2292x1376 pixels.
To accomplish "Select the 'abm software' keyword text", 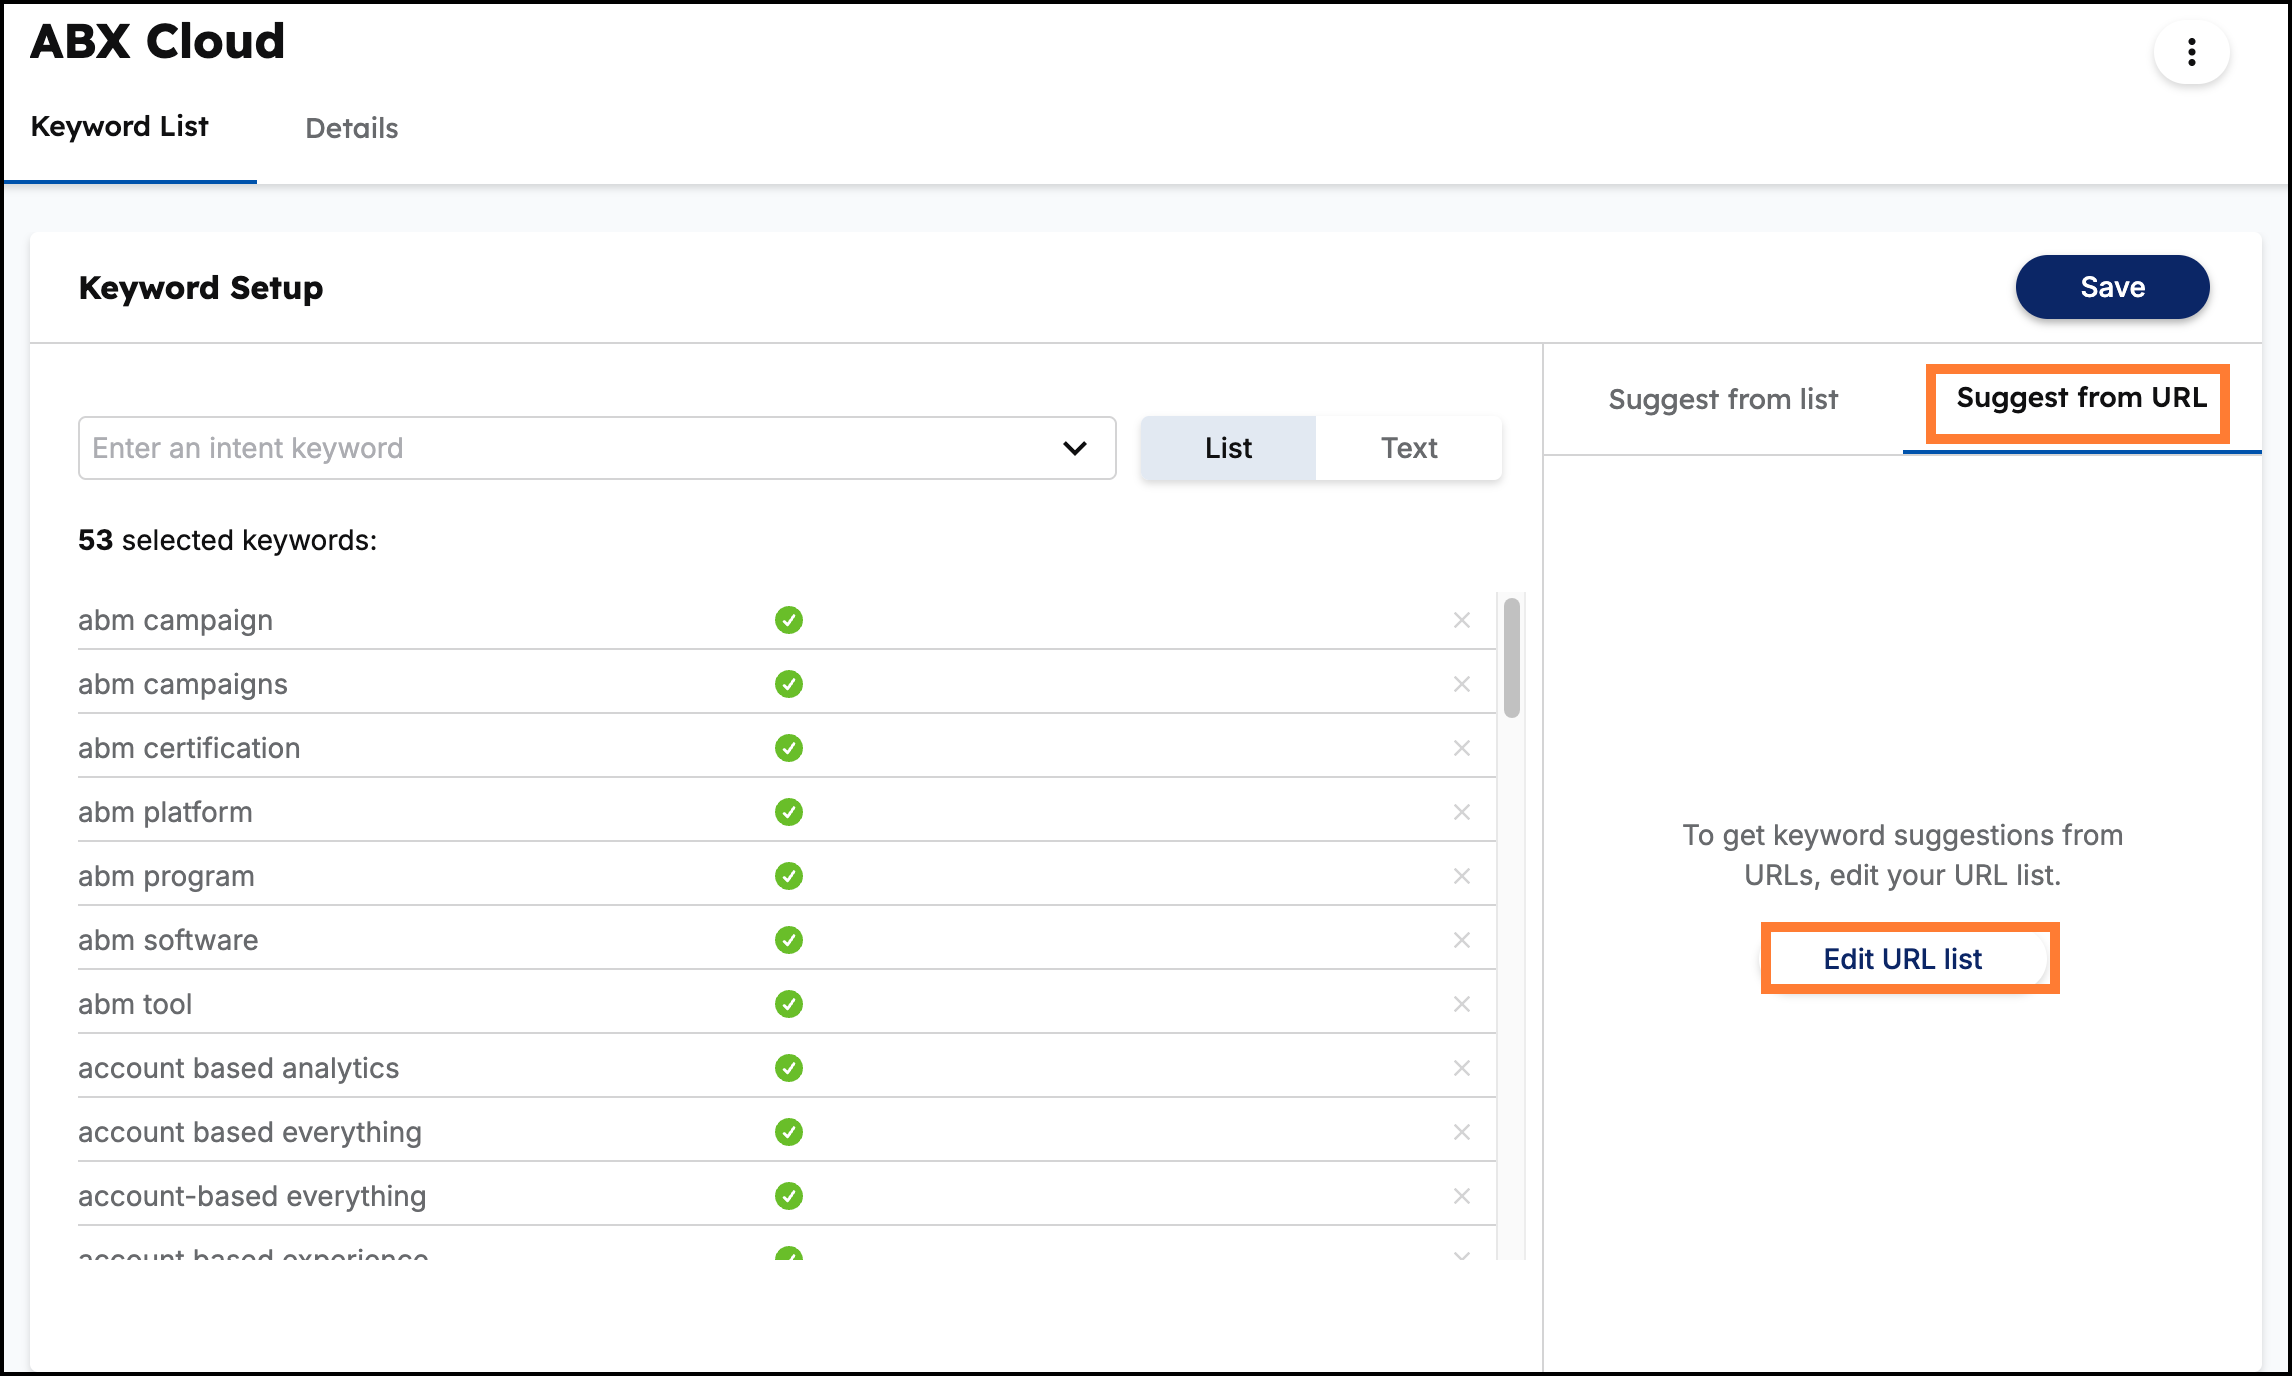I will click(x=168, y=940).
